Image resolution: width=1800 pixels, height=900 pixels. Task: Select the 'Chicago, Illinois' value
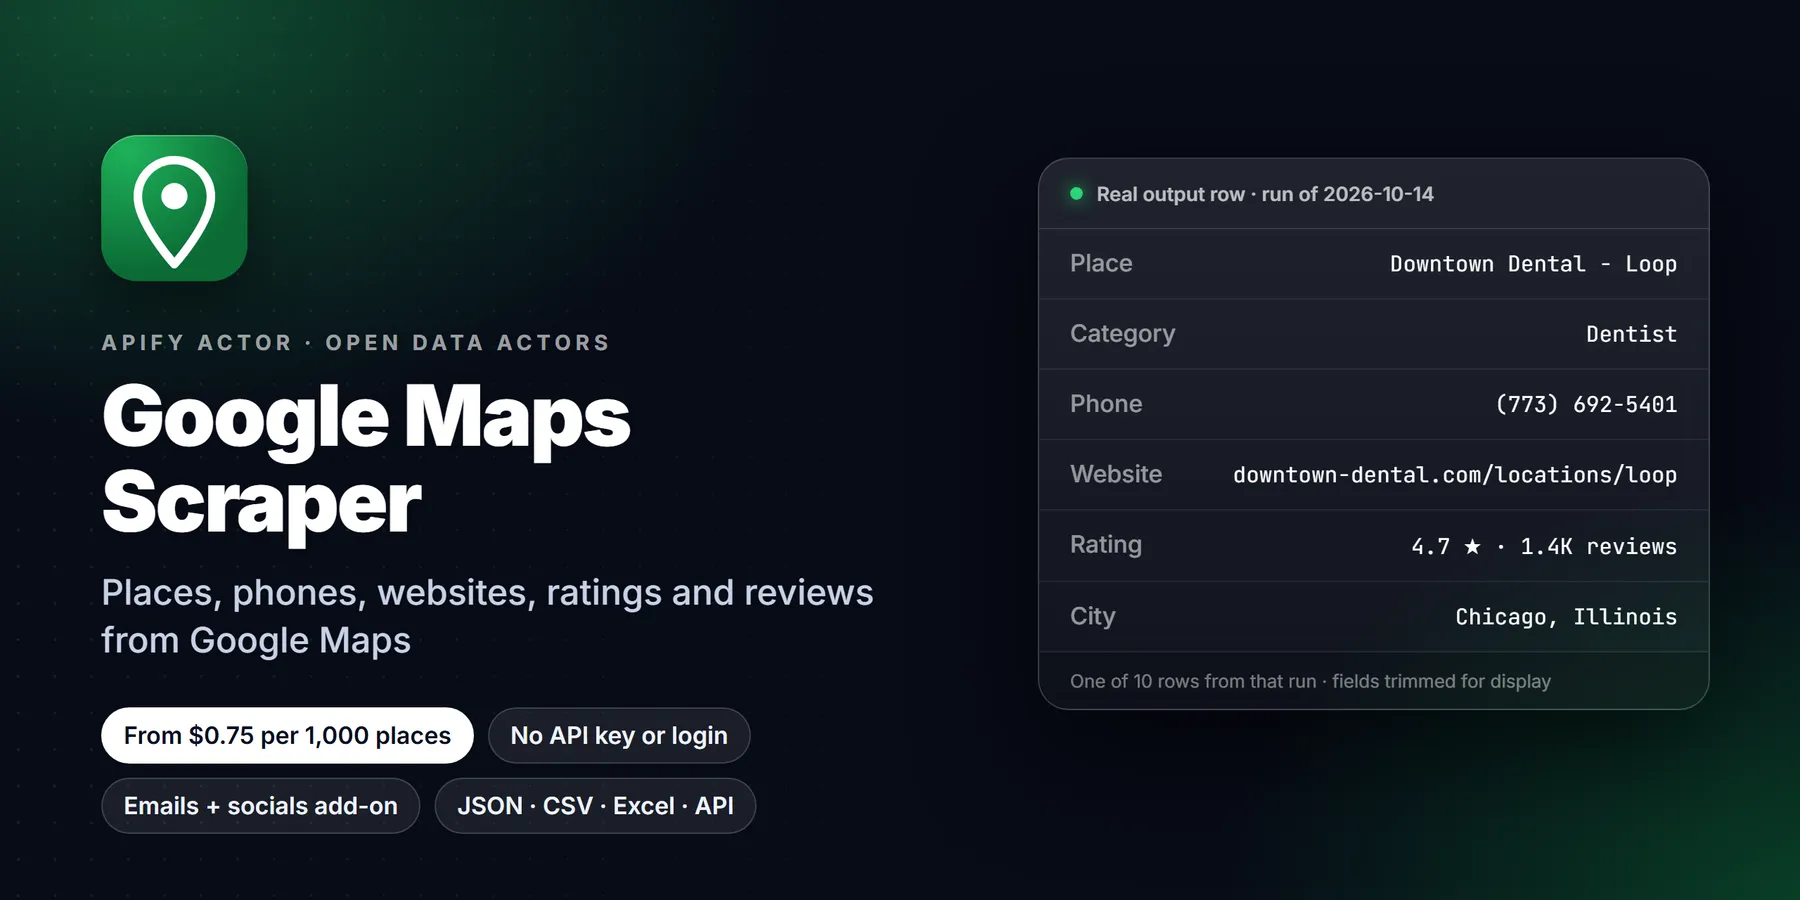coord(1566,616)
